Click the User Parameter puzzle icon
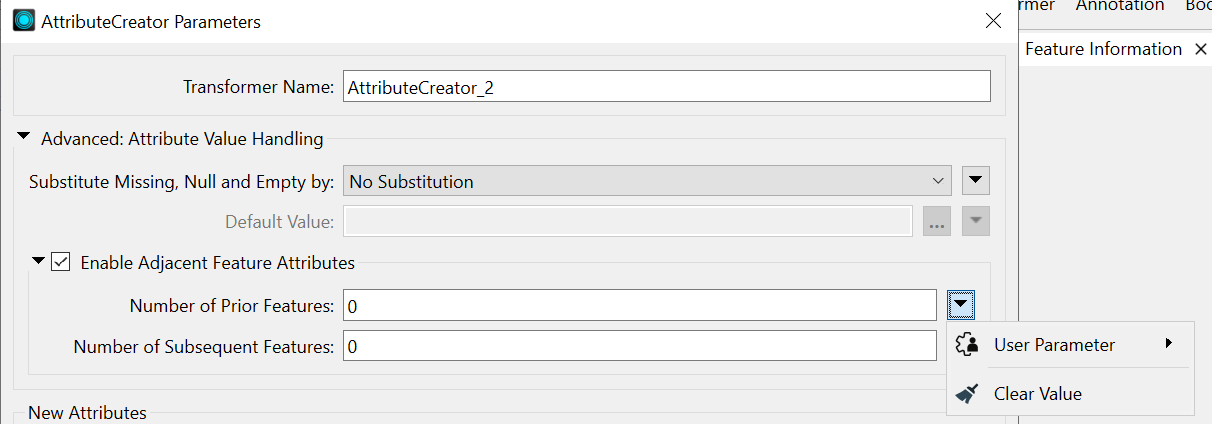This screenshot has height=424, width=1212. (967, 345)
